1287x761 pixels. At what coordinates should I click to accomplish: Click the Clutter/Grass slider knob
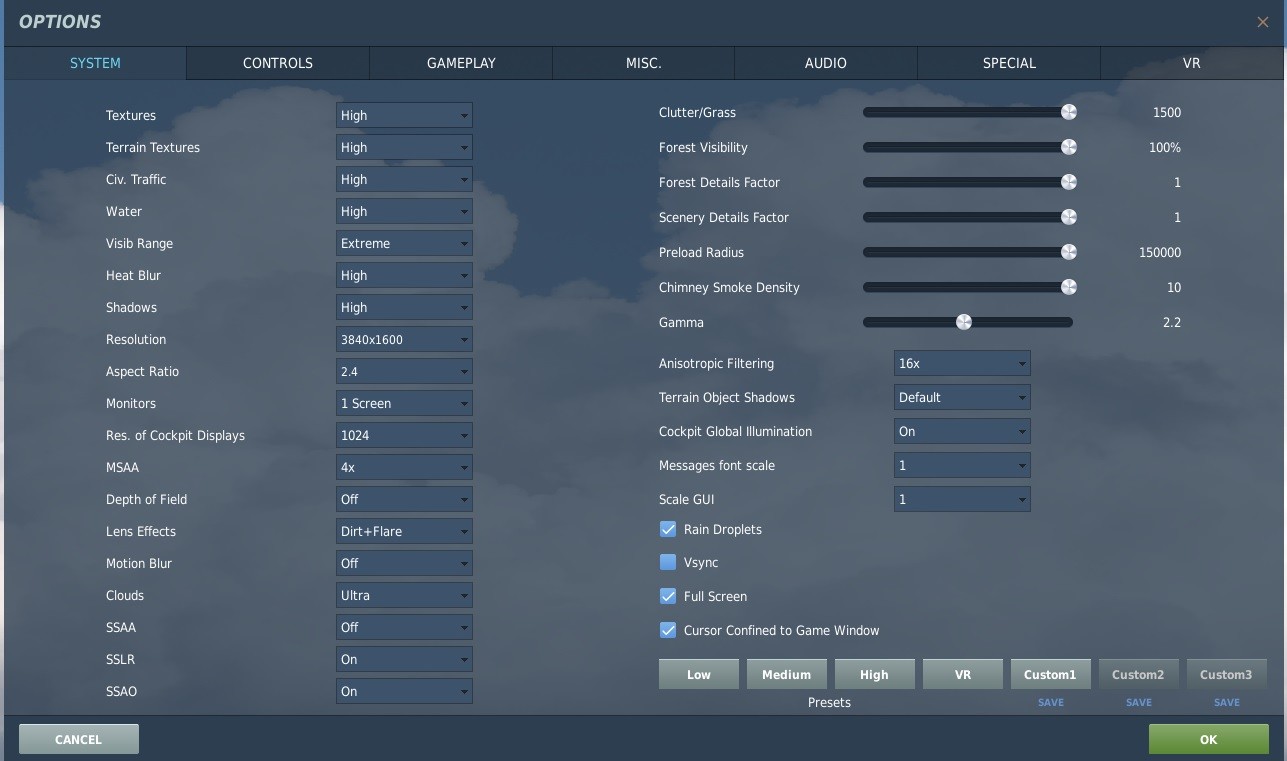[1069, 112]
